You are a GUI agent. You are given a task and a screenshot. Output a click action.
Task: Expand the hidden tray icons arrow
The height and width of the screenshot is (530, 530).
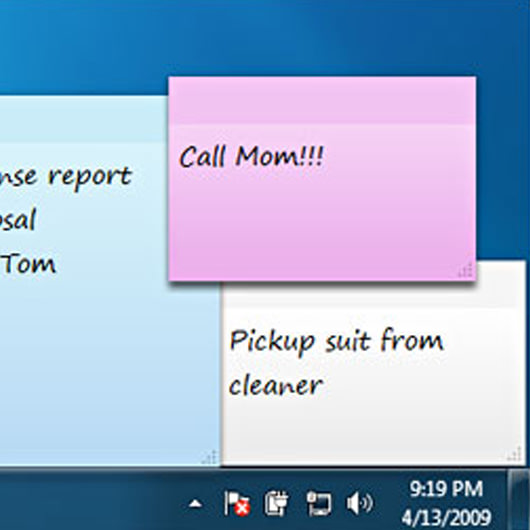[x=195, y=504]
